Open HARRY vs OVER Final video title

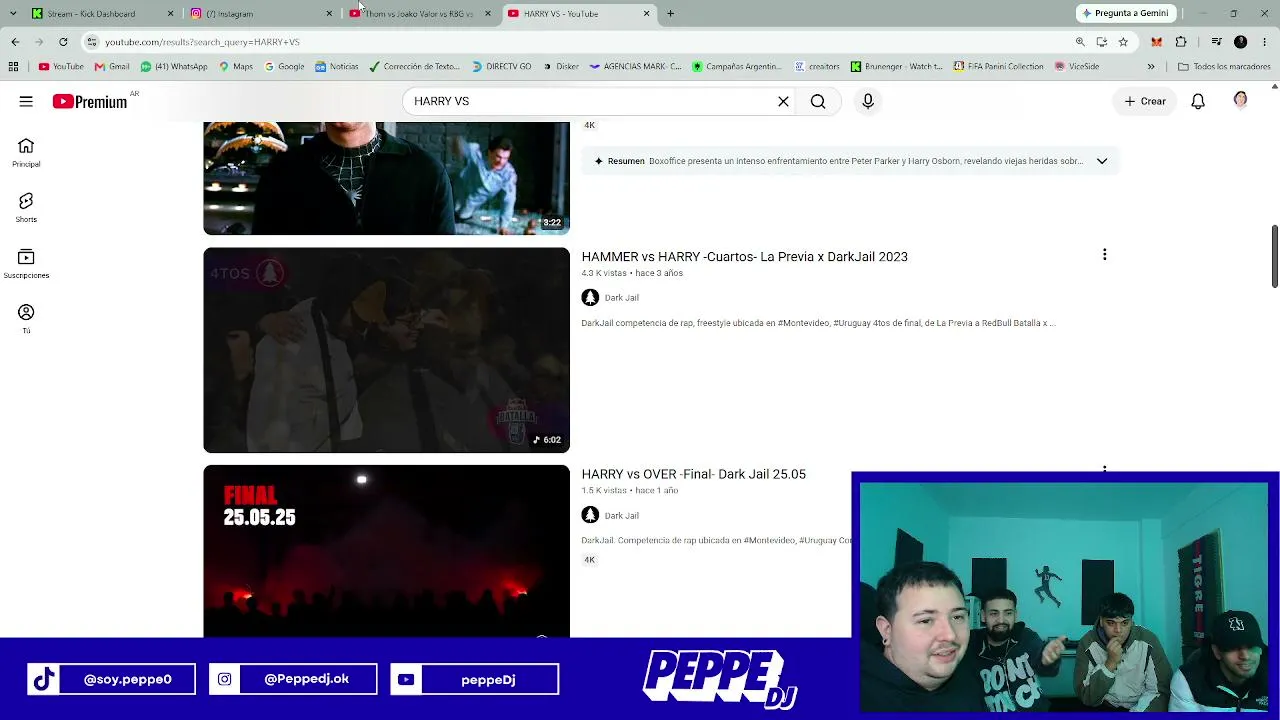[694, 474]
